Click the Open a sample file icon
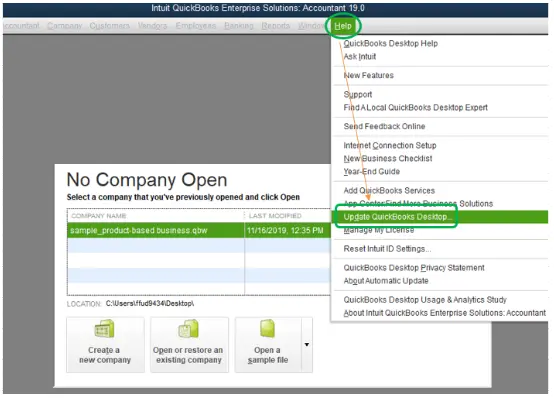The height and width of the screenshot is (398, 554). (268, 344)
